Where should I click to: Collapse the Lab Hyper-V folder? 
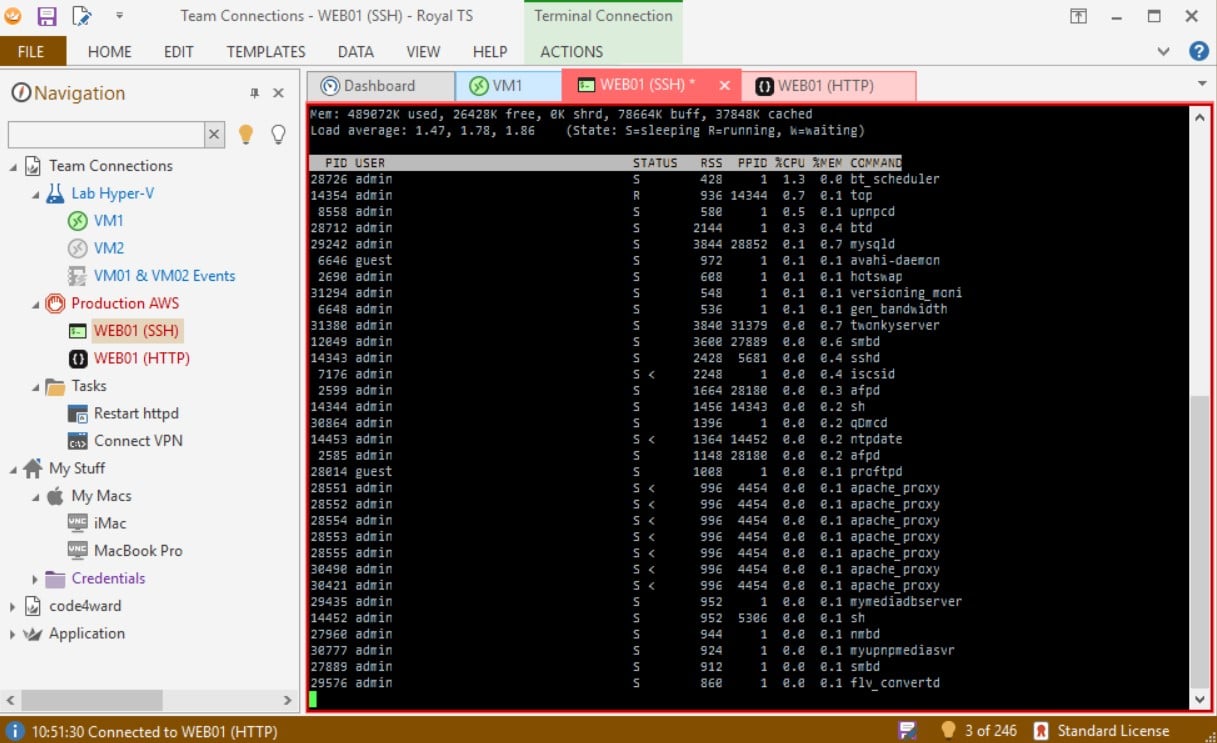pos(35,195)
